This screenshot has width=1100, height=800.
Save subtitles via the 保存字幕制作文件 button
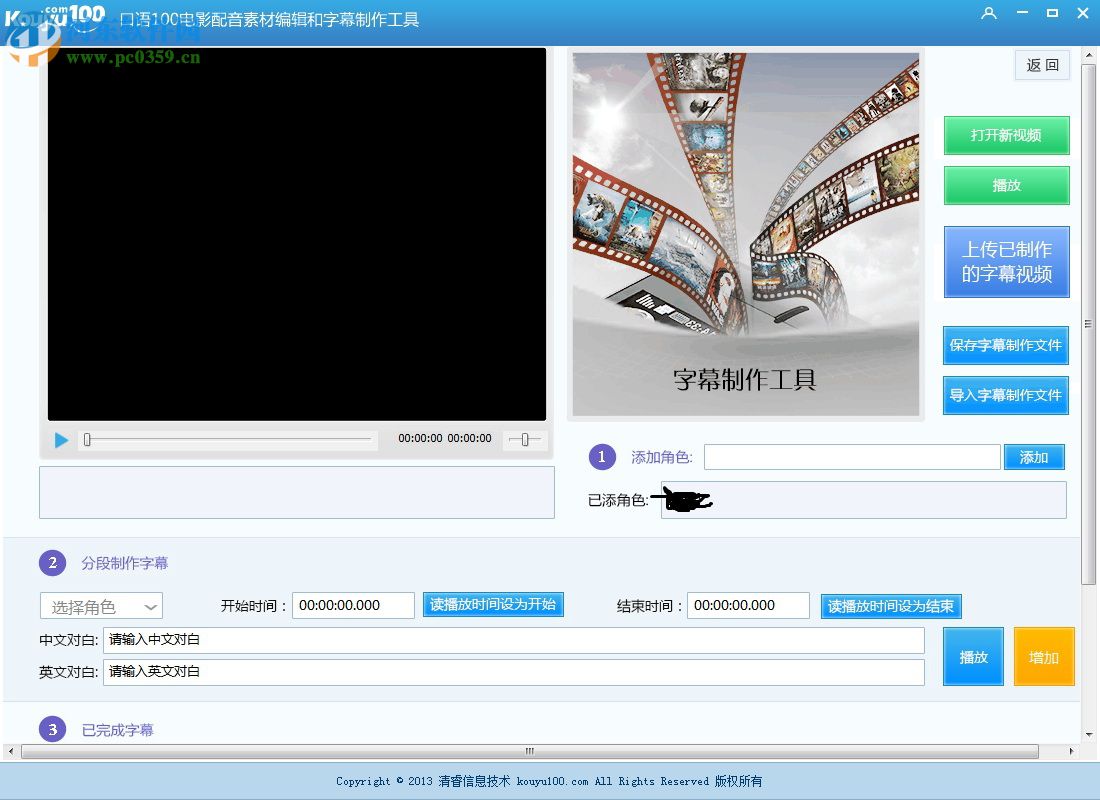point(1006,345)
